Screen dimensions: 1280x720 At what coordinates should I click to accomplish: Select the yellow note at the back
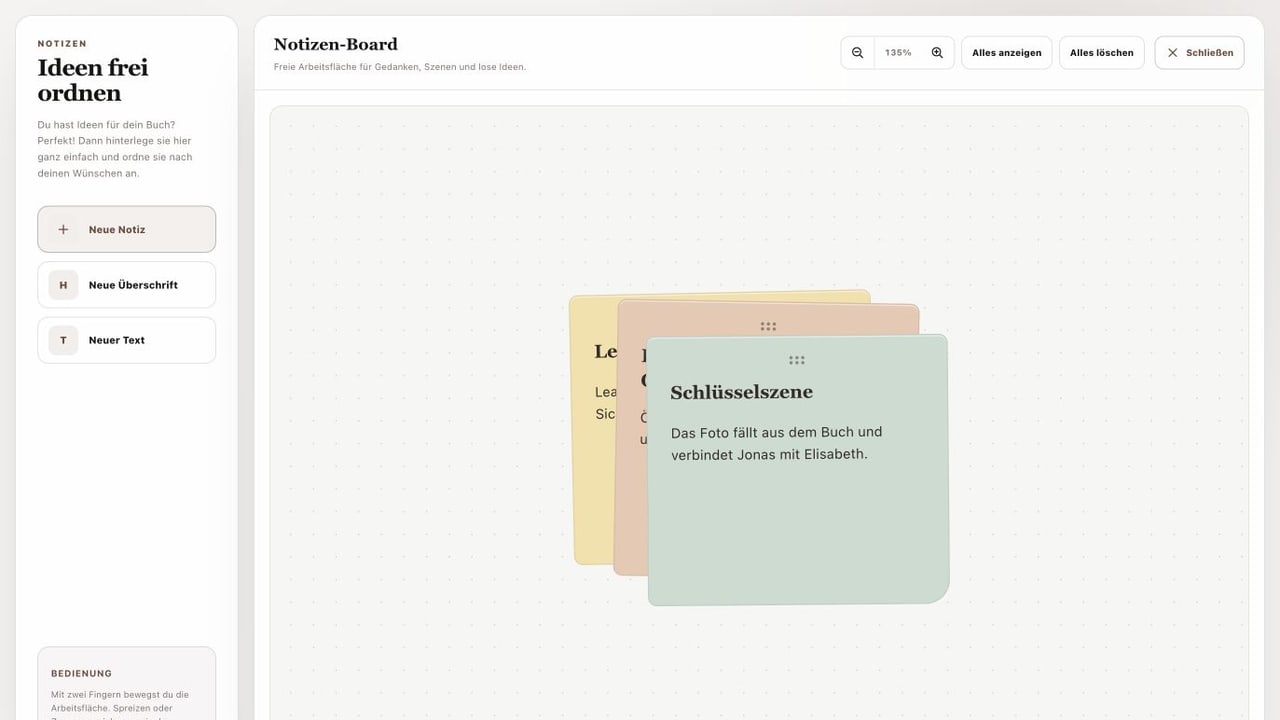(x=592, y=480)
